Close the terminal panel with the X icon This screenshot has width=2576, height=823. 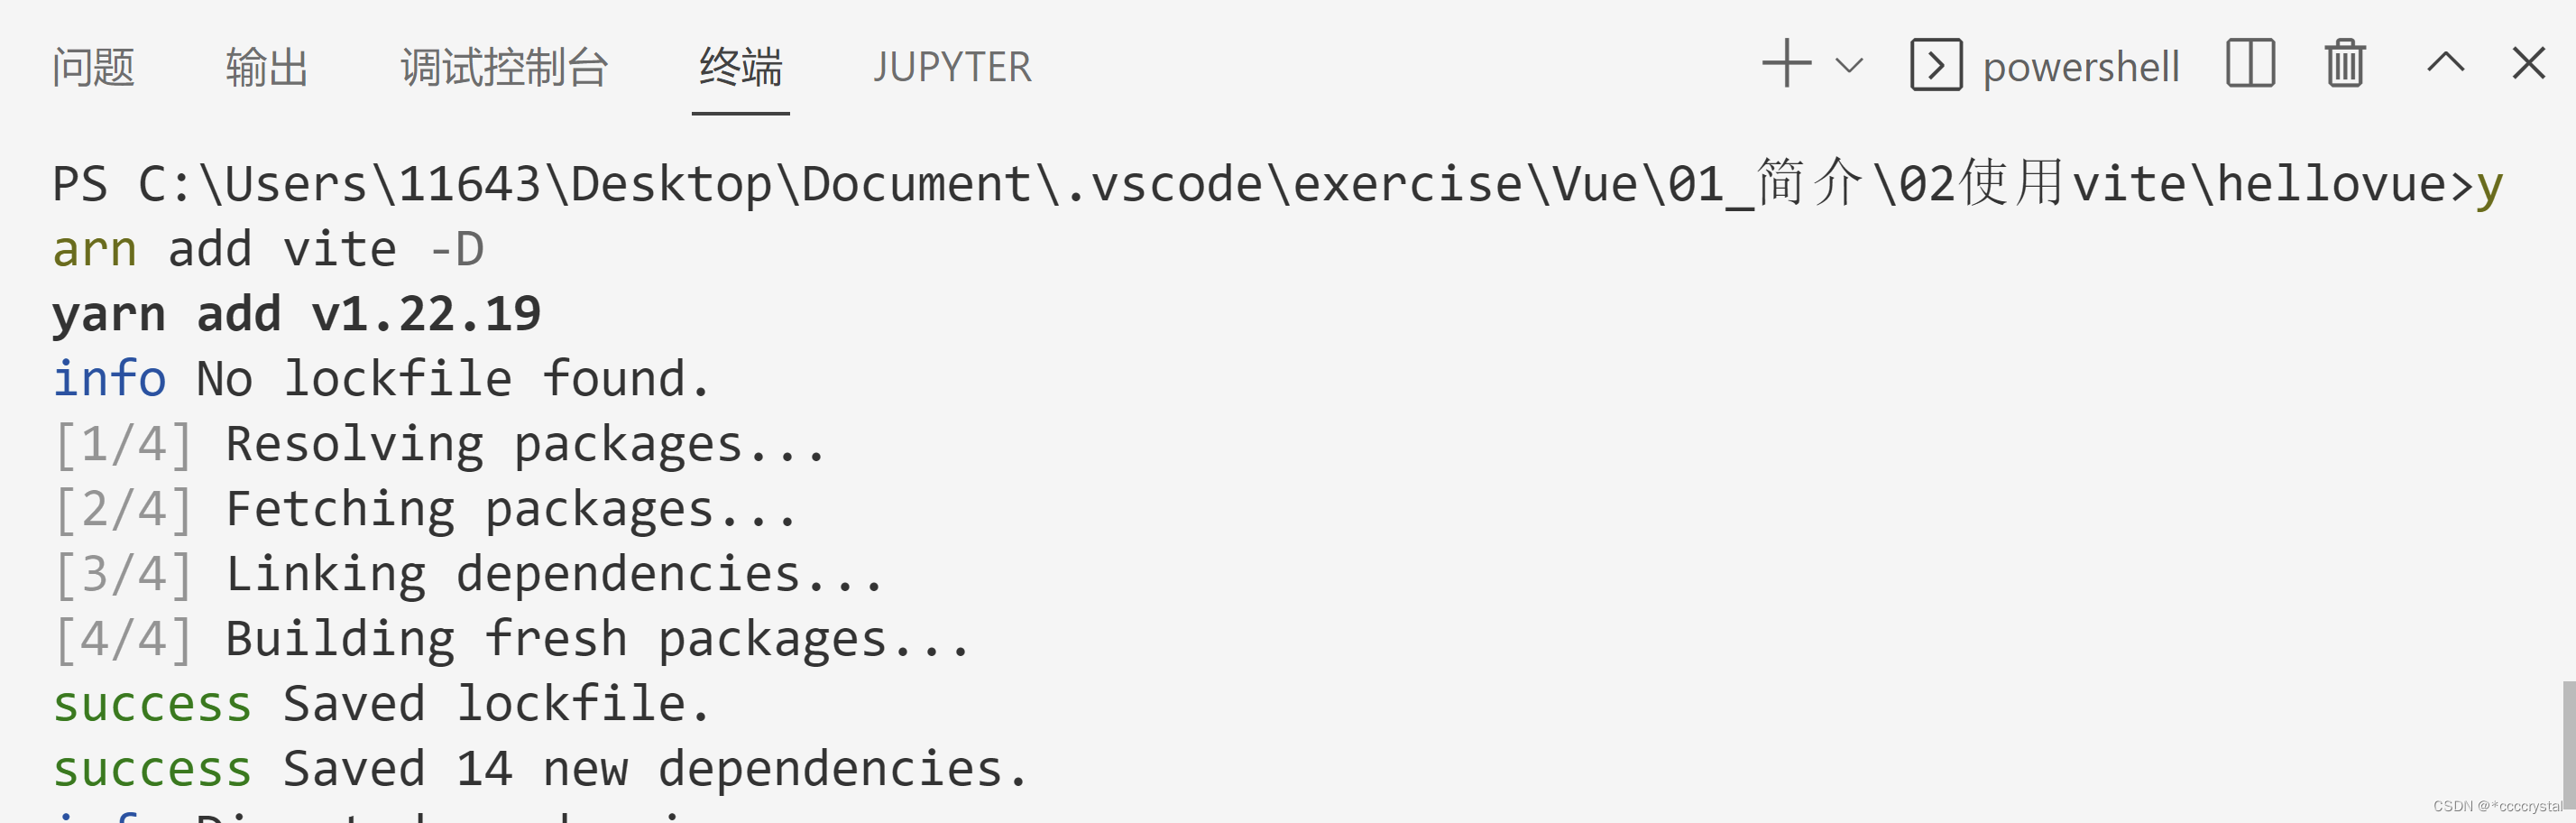2529,64
